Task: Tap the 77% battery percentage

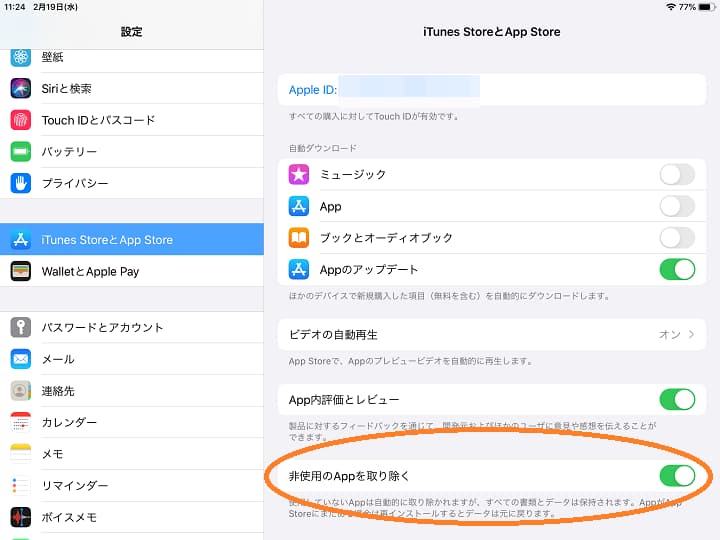Action: coord(687,7)
